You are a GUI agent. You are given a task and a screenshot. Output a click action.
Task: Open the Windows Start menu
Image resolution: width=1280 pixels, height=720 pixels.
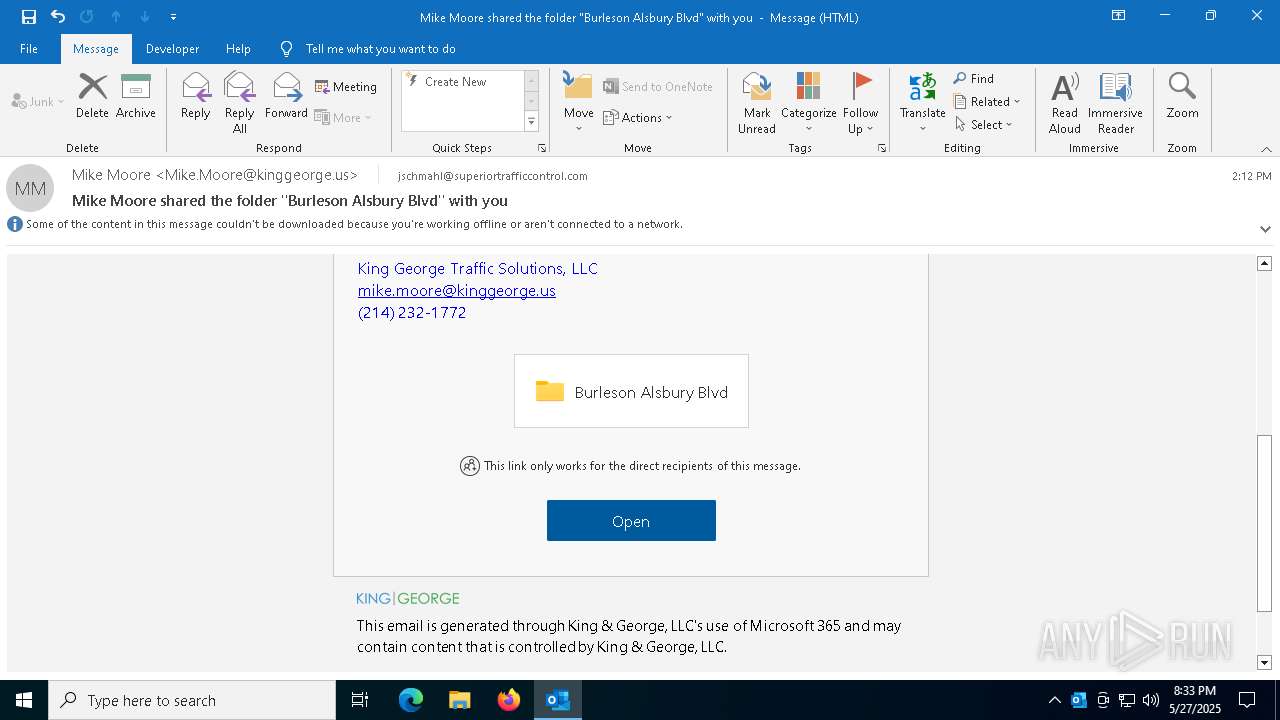(24, 700)
